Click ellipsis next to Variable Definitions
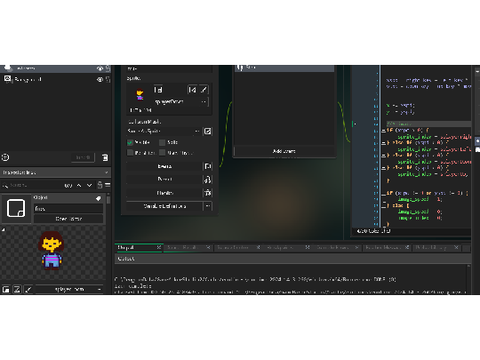 click(208, 206)
